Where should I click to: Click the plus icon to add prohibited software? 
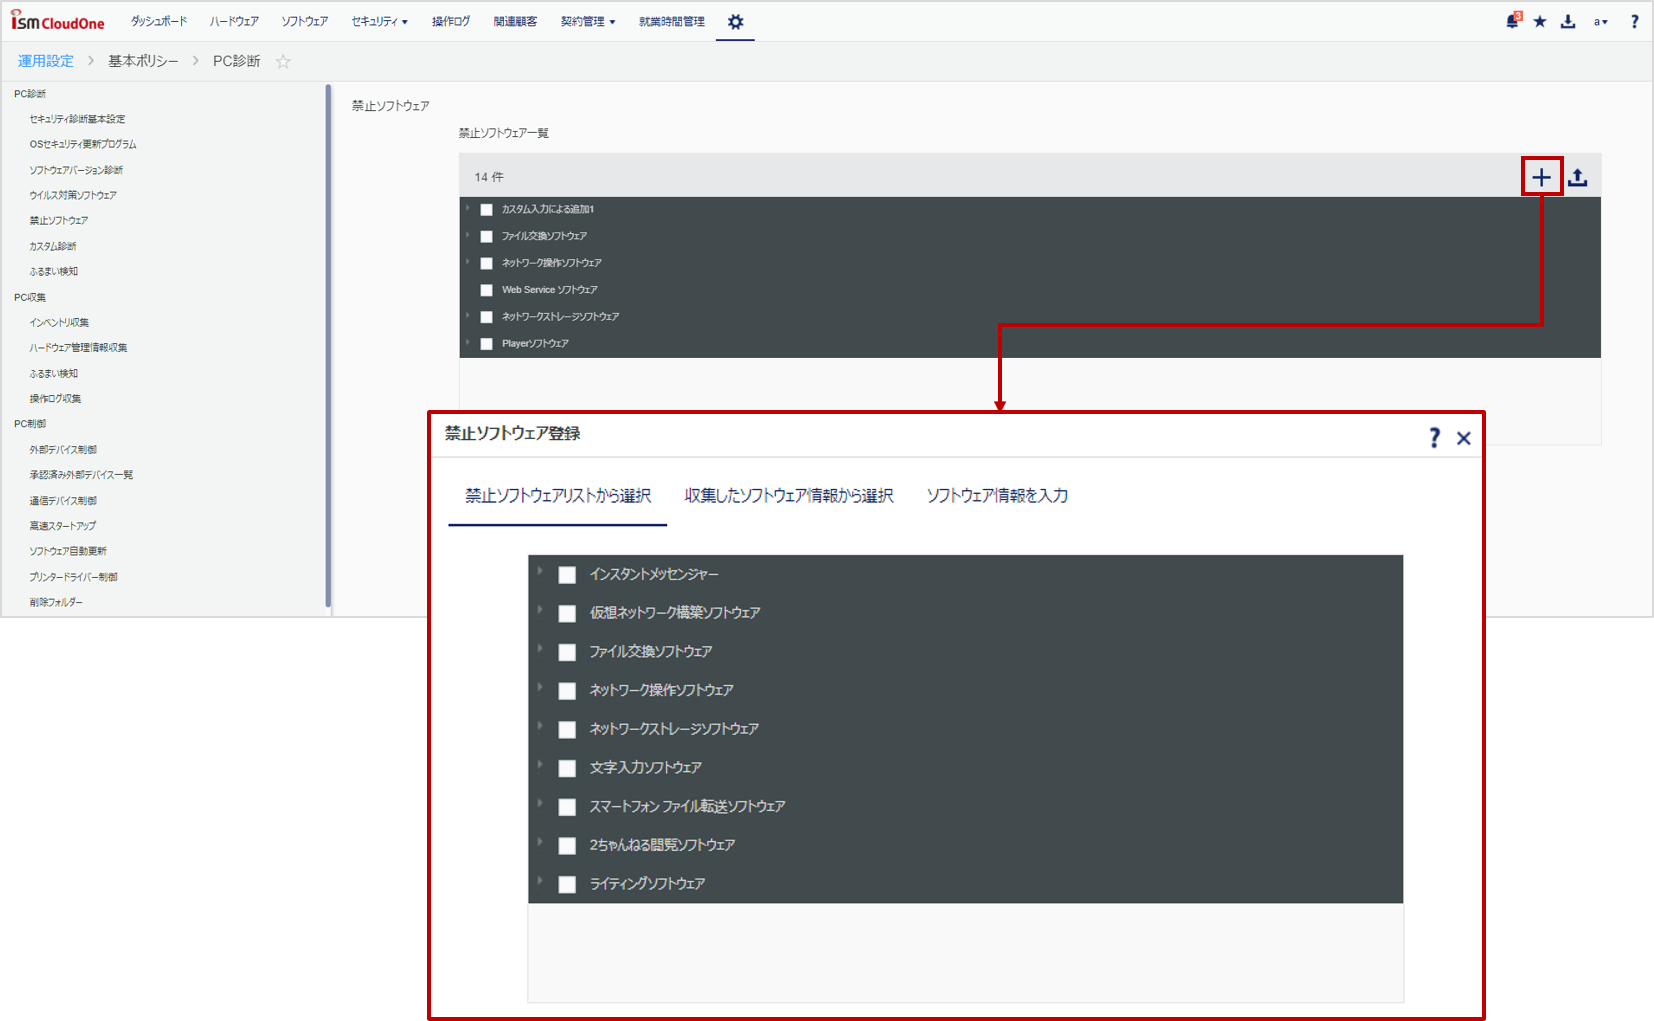(x=1541, y=176)
